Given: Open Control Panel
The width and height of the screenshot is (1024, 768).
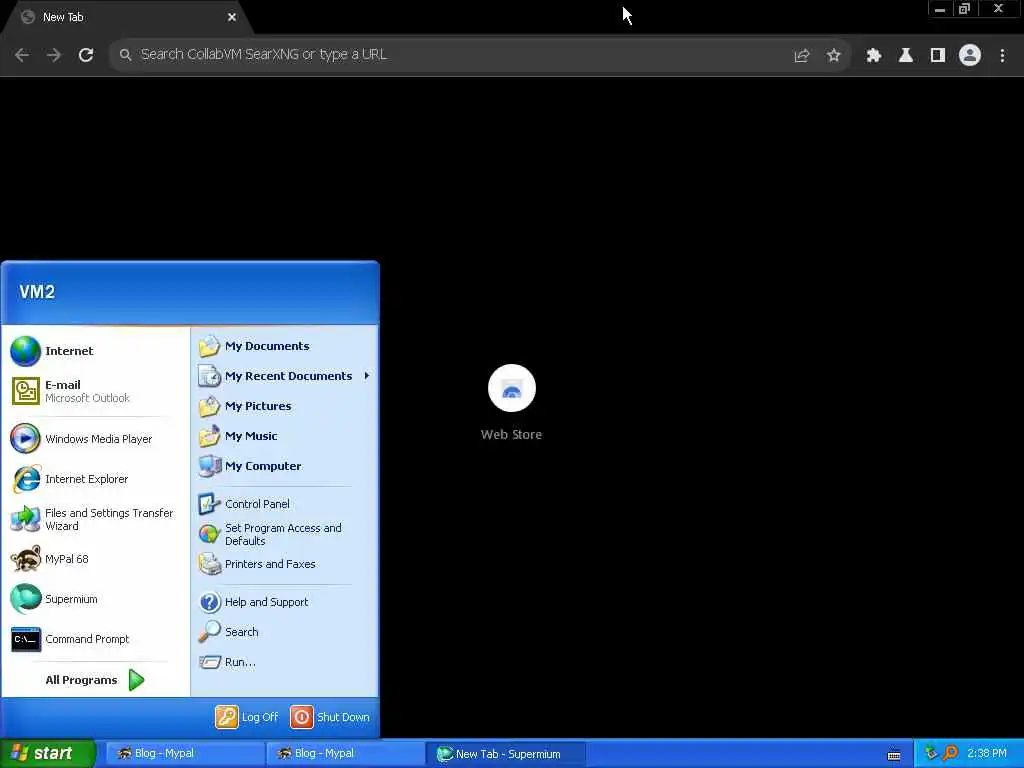Looking at the screenshot, I should [x=285, y=504].
